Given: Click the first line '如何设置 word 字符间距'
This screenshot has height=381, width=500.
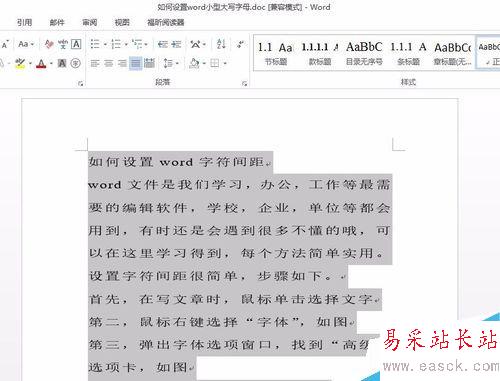Looking at the screenshot, I should [x=177, y=162].
